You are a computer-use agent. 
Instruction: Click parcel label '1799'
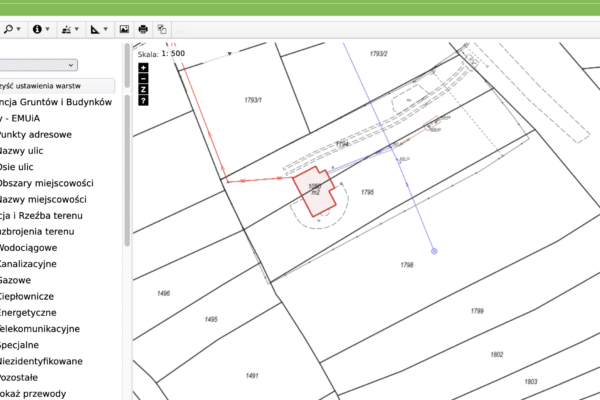477,311
